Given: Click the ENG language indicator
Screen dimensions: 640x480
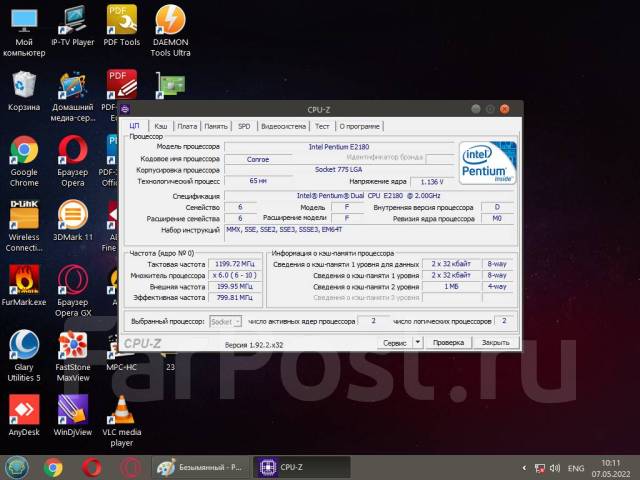Looking at the screenshot, I should pyautogui.click(x=576, y=467).
